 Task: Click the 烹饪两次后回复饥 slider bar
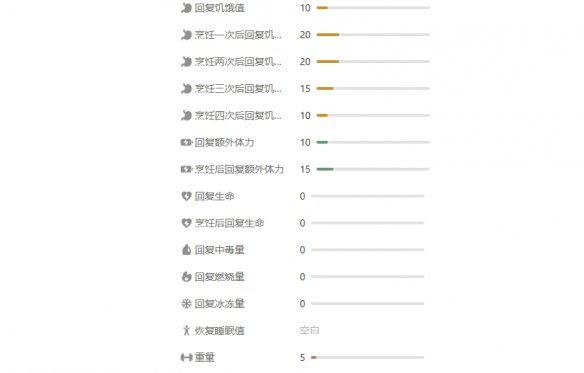pos(373,61)
